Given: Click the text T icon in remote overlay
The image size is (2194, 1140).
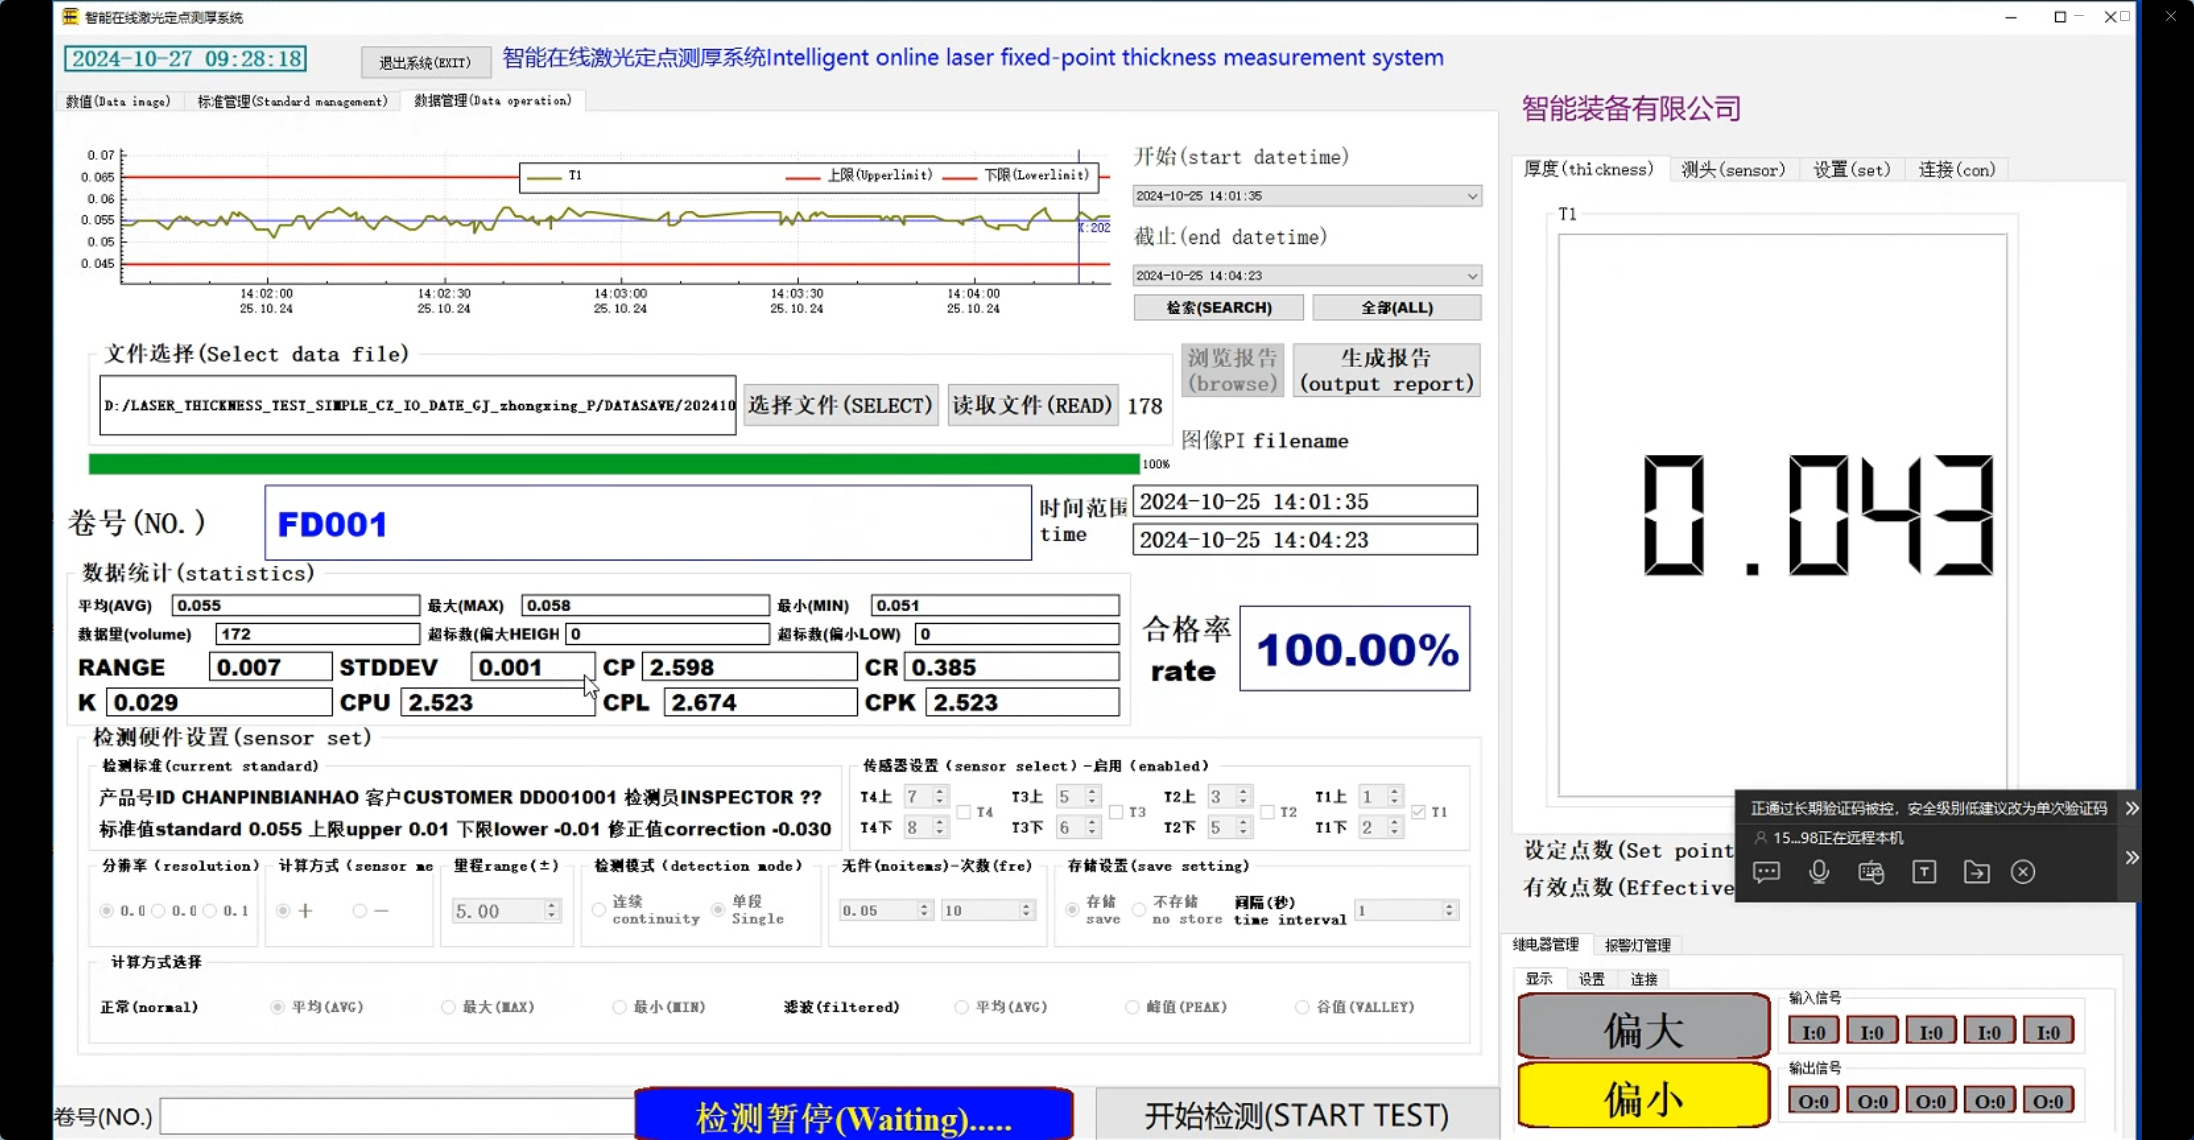Looking at the screenshot, I should click(x=1924, y=872).
